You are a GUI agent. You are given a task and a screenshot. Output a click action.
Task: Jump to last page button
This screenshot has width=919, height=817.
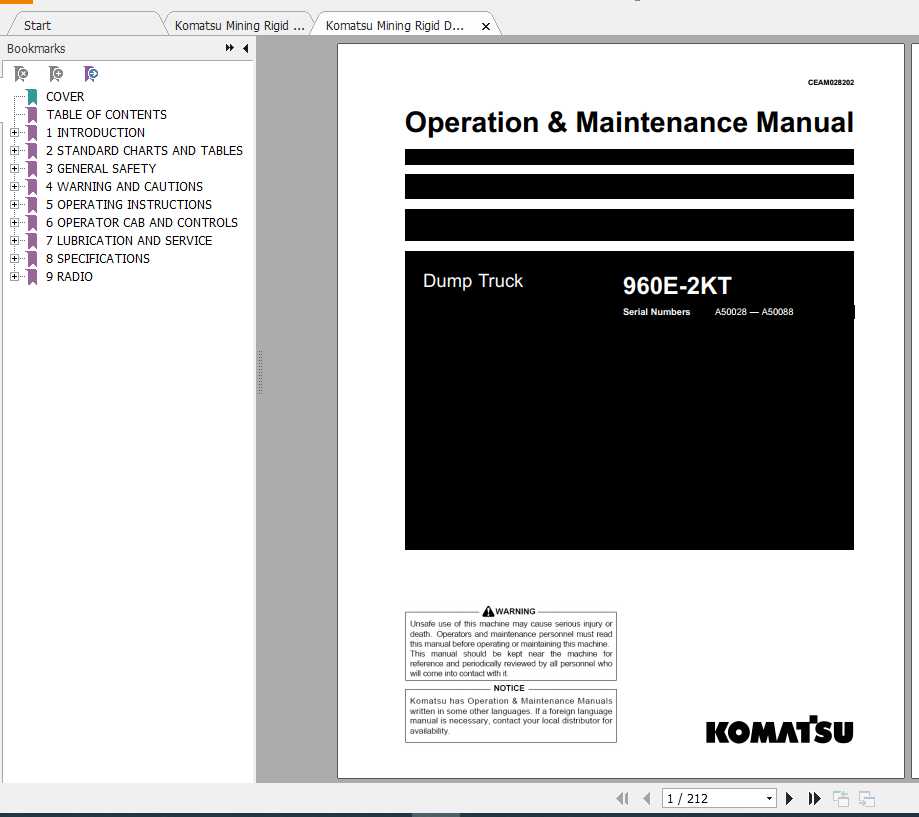(x=814, y=798)
